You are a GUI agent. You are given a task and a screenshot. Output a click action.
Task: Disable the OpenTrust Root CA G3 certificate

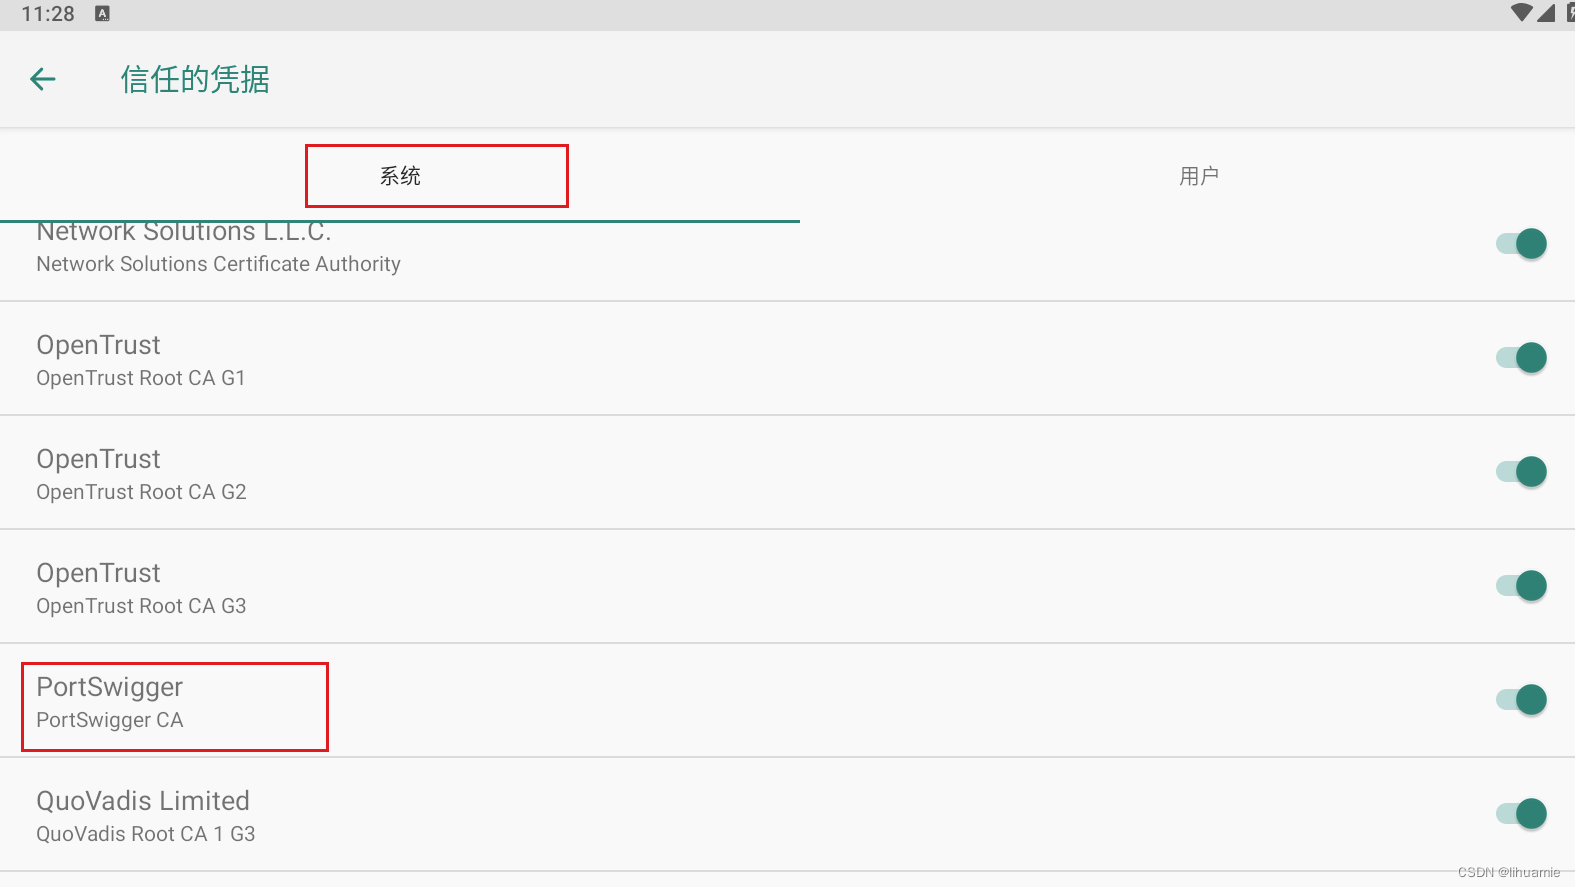click(1521, 586)
